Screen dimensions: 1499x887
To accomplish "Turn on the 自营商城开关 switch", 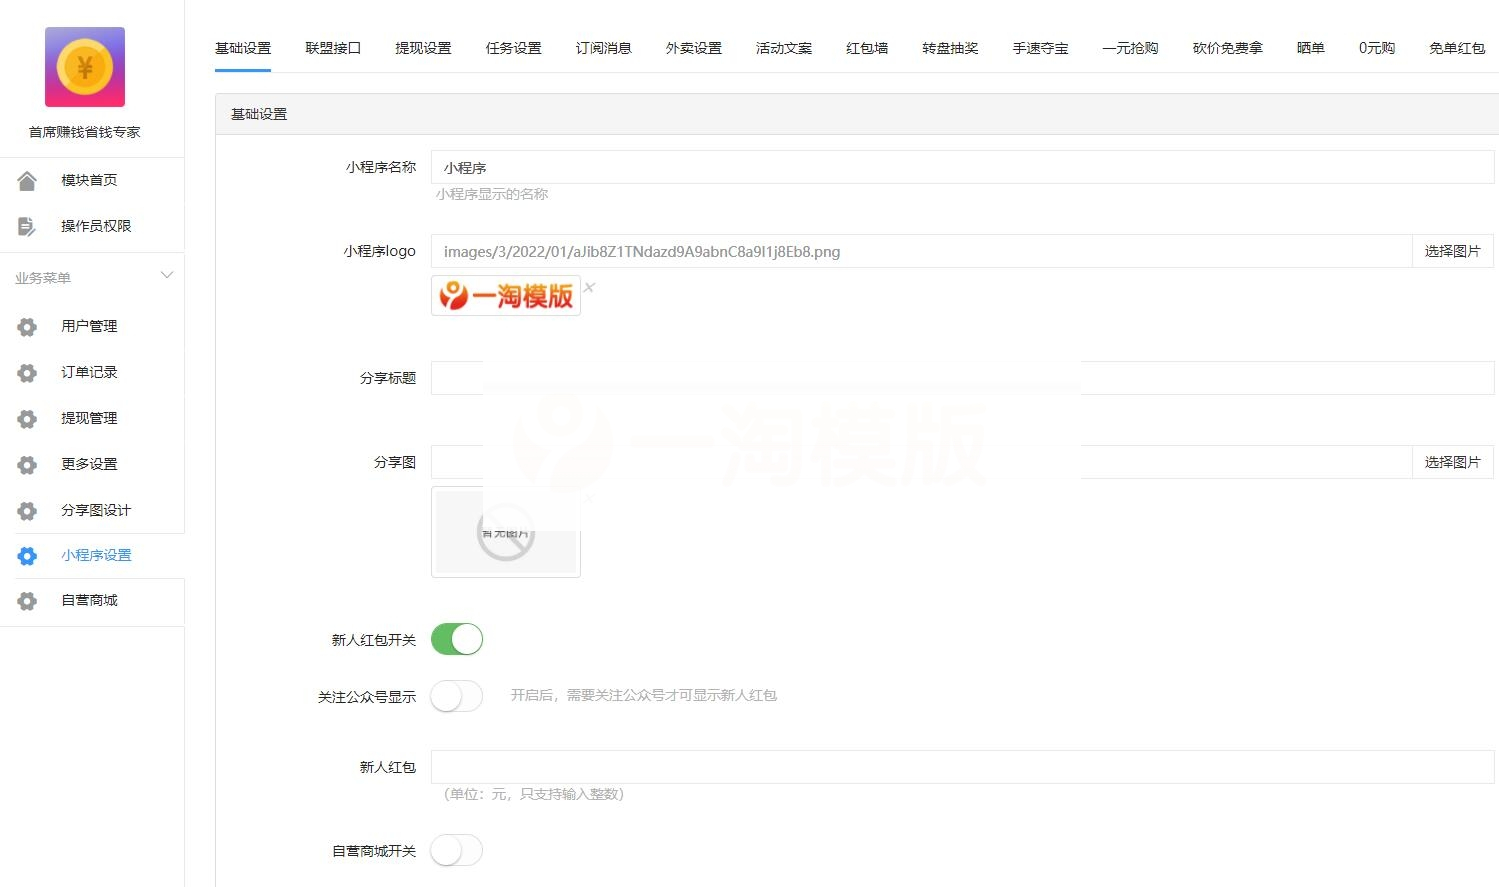I will coord(456,850).
